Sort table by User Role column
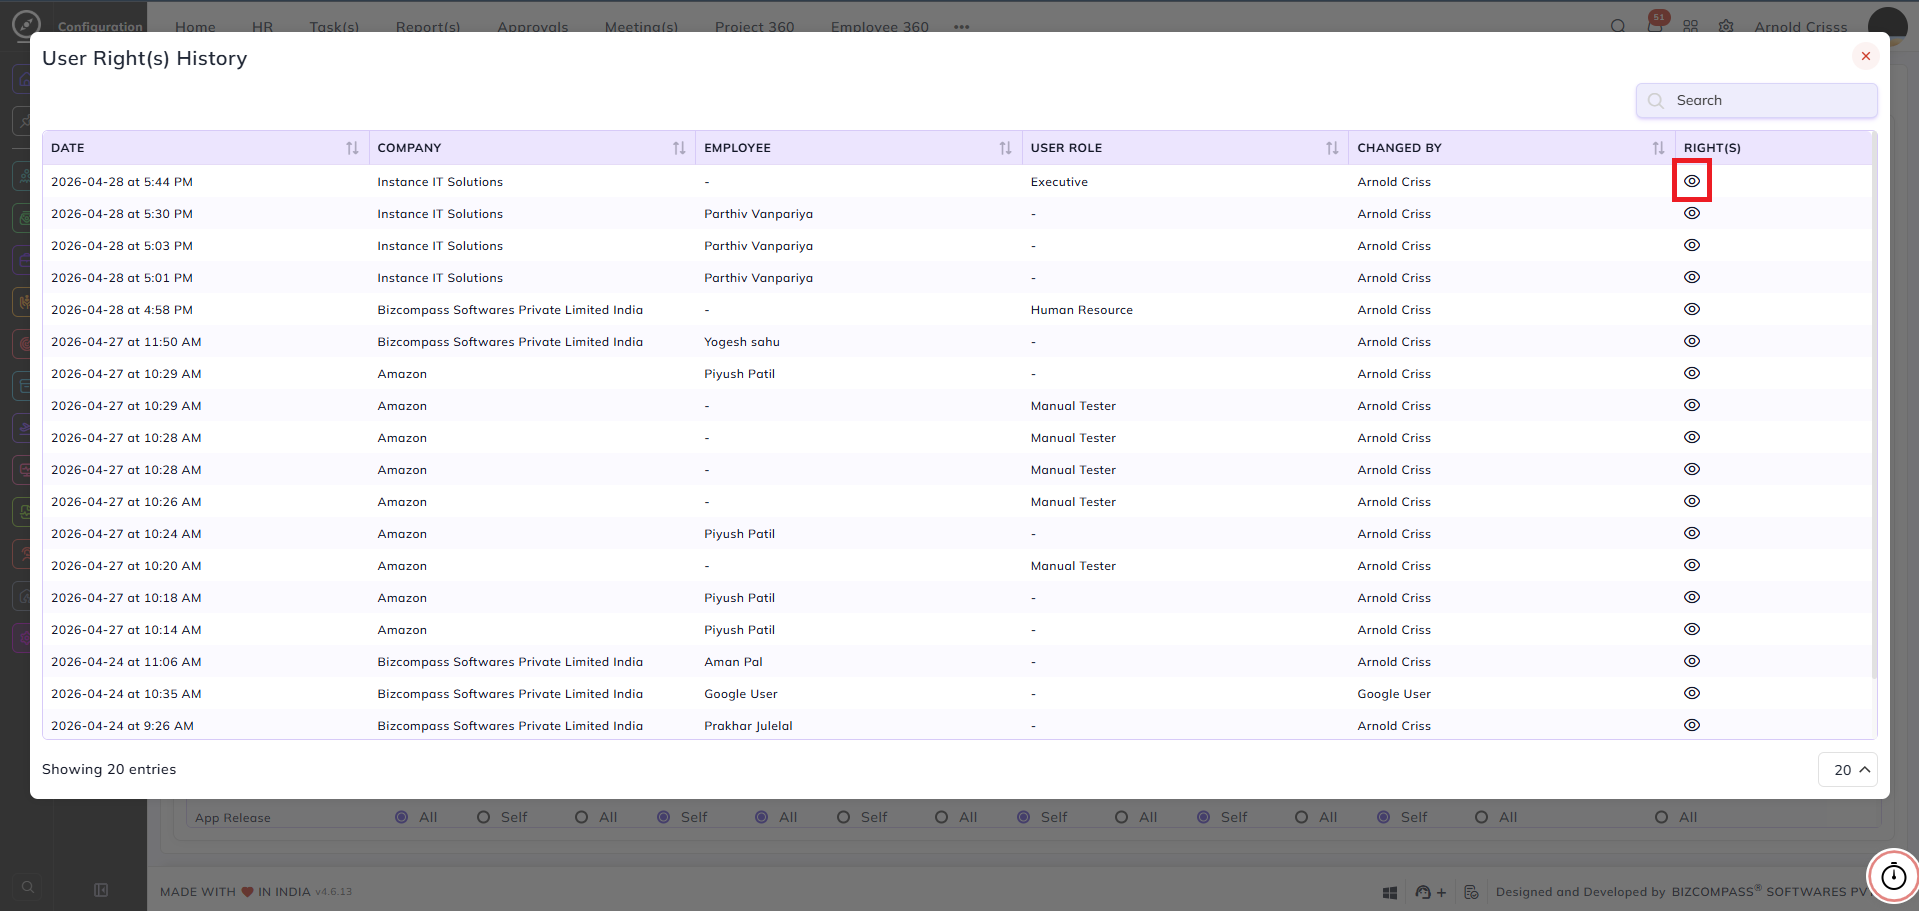The height and width of the screenshot is (911, 1919). (x=1332, y=148)
